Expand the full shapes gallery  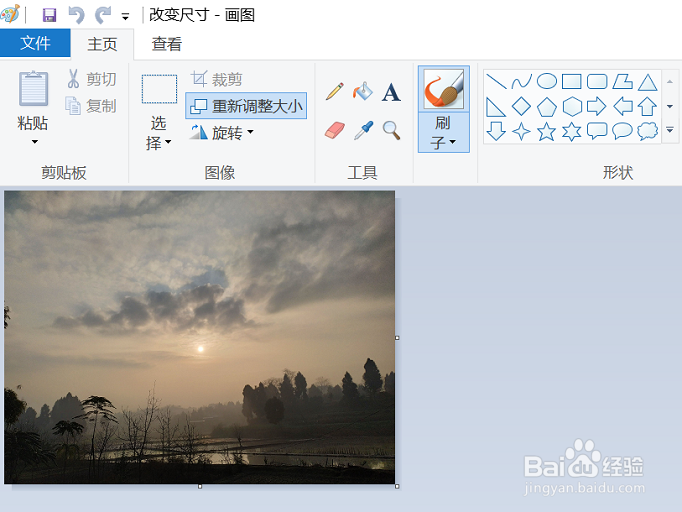click(x=670, y=130)
